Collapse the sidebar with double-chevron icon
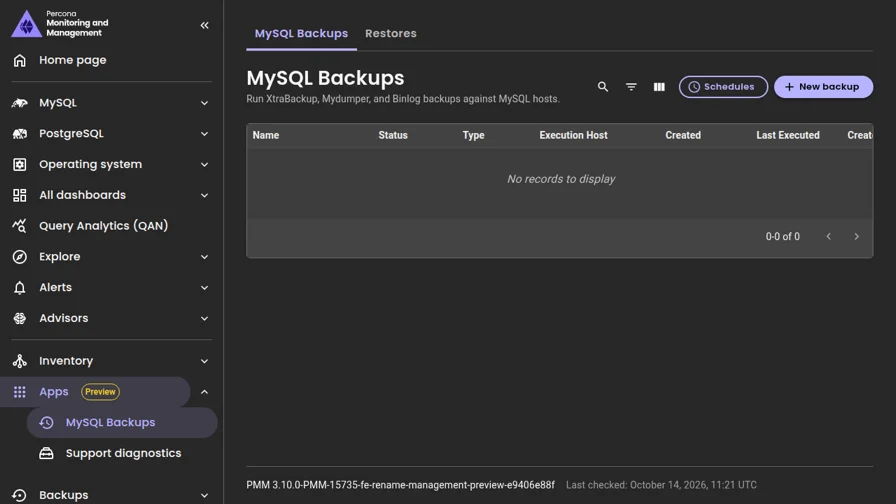This screenshot has width=896, height=504. point(205,25)
